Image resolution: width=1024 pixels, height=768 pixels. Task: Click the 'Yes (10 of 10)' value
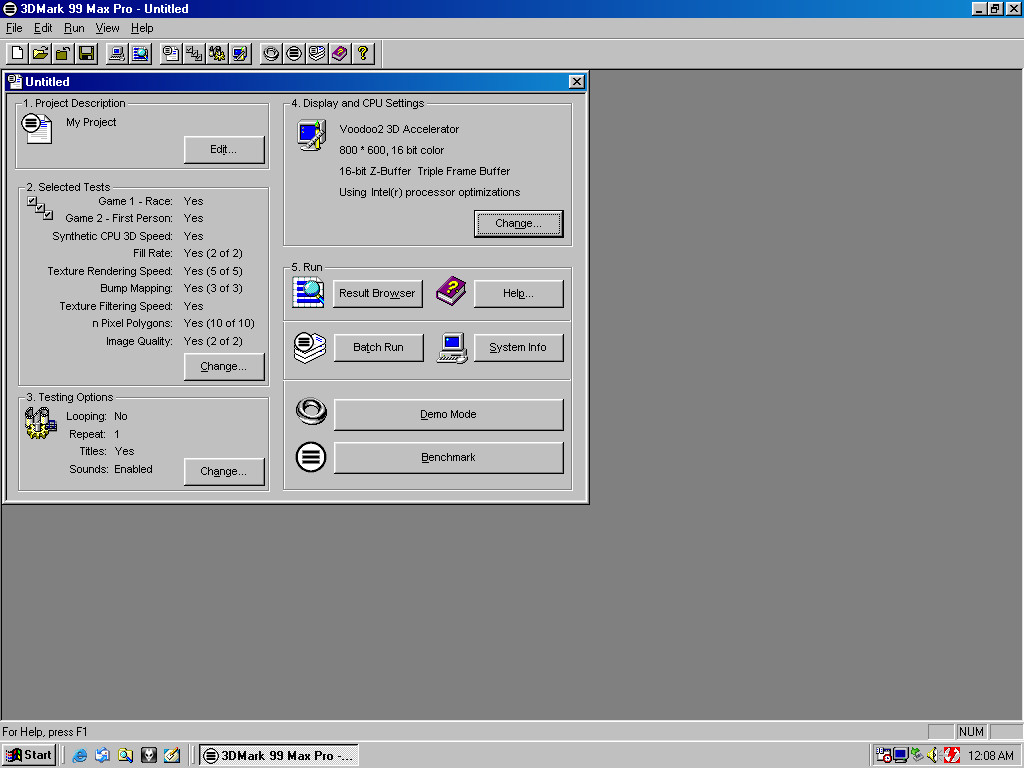(219, 323)
